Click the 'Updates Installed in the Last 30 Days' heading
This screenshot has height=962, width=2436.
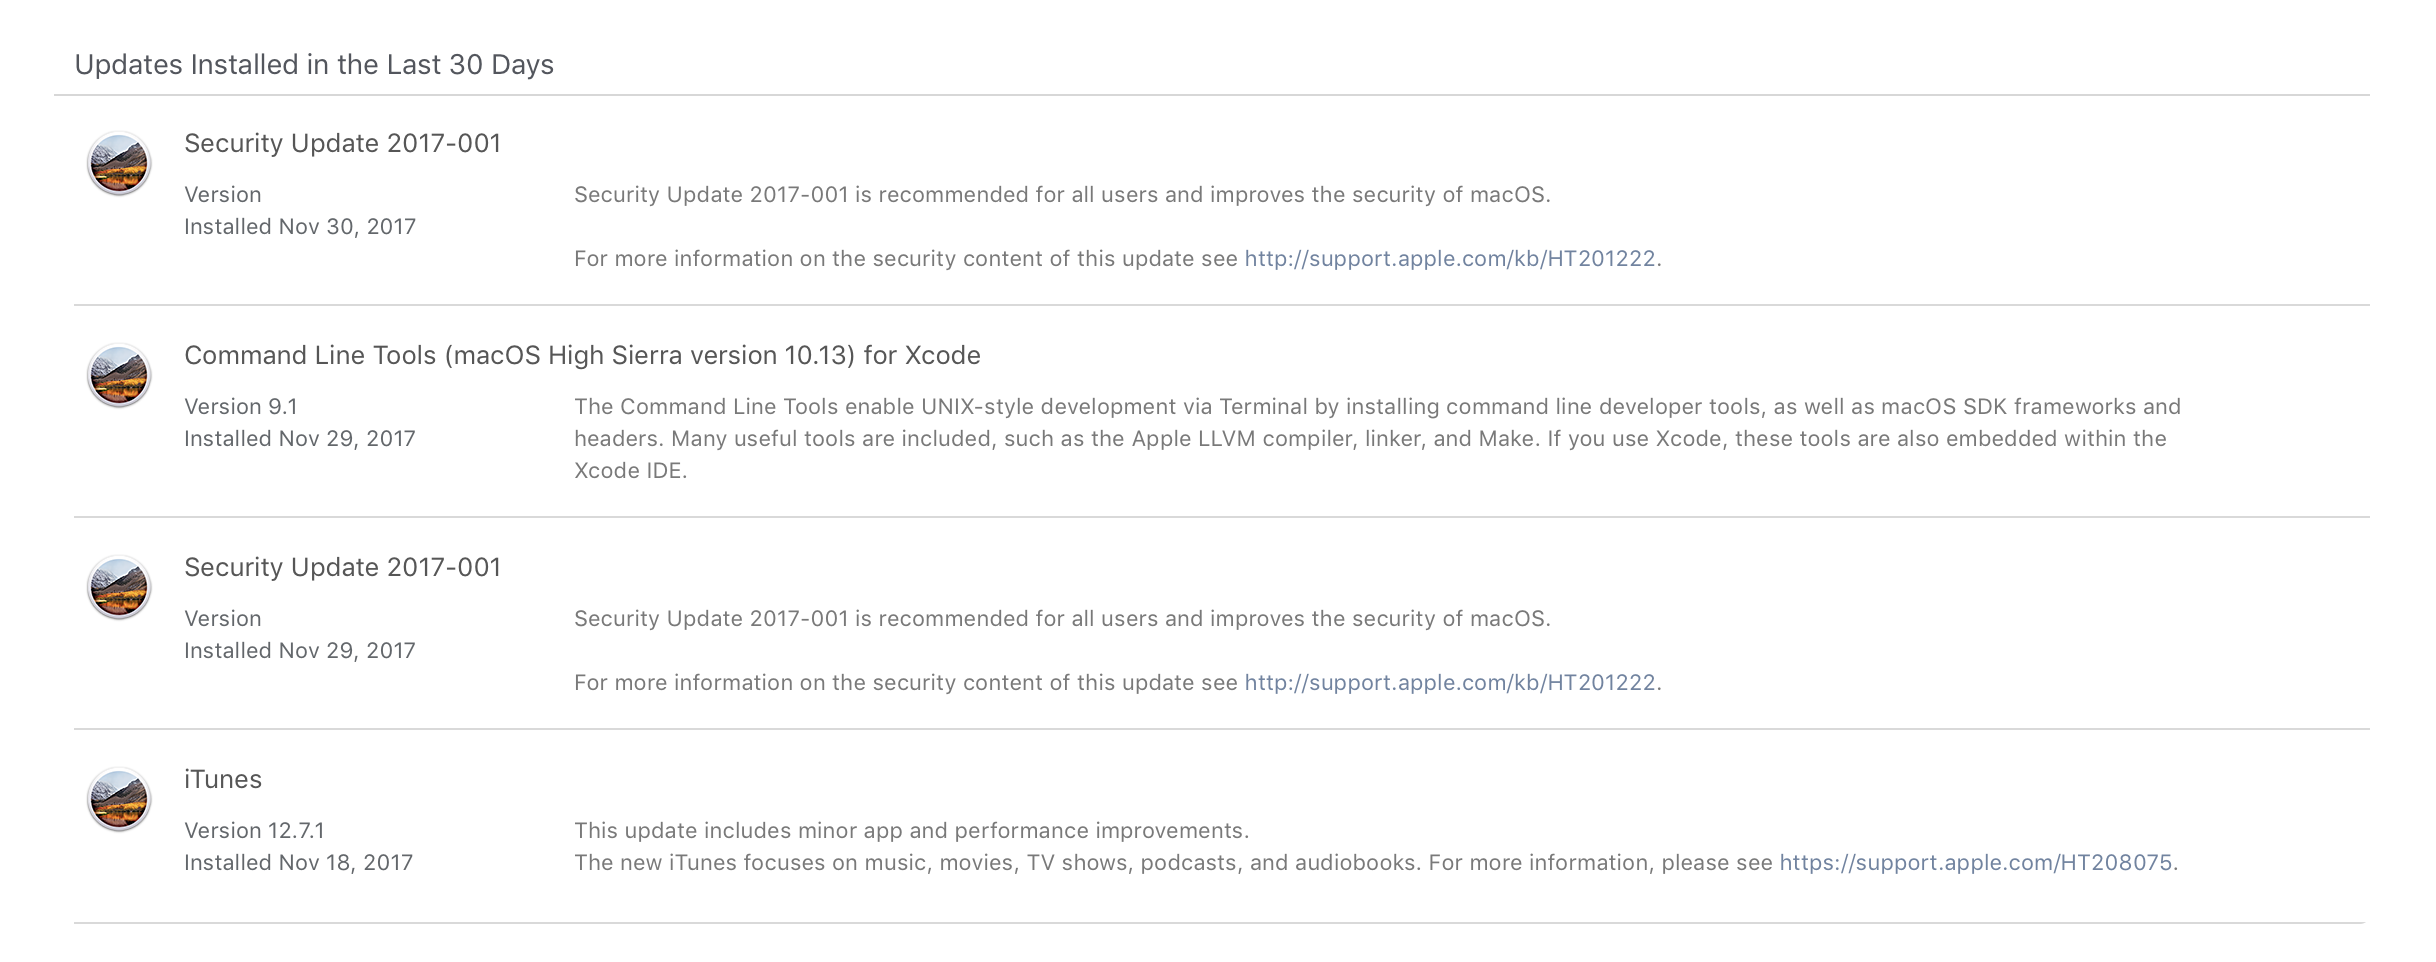click(314, 65)
